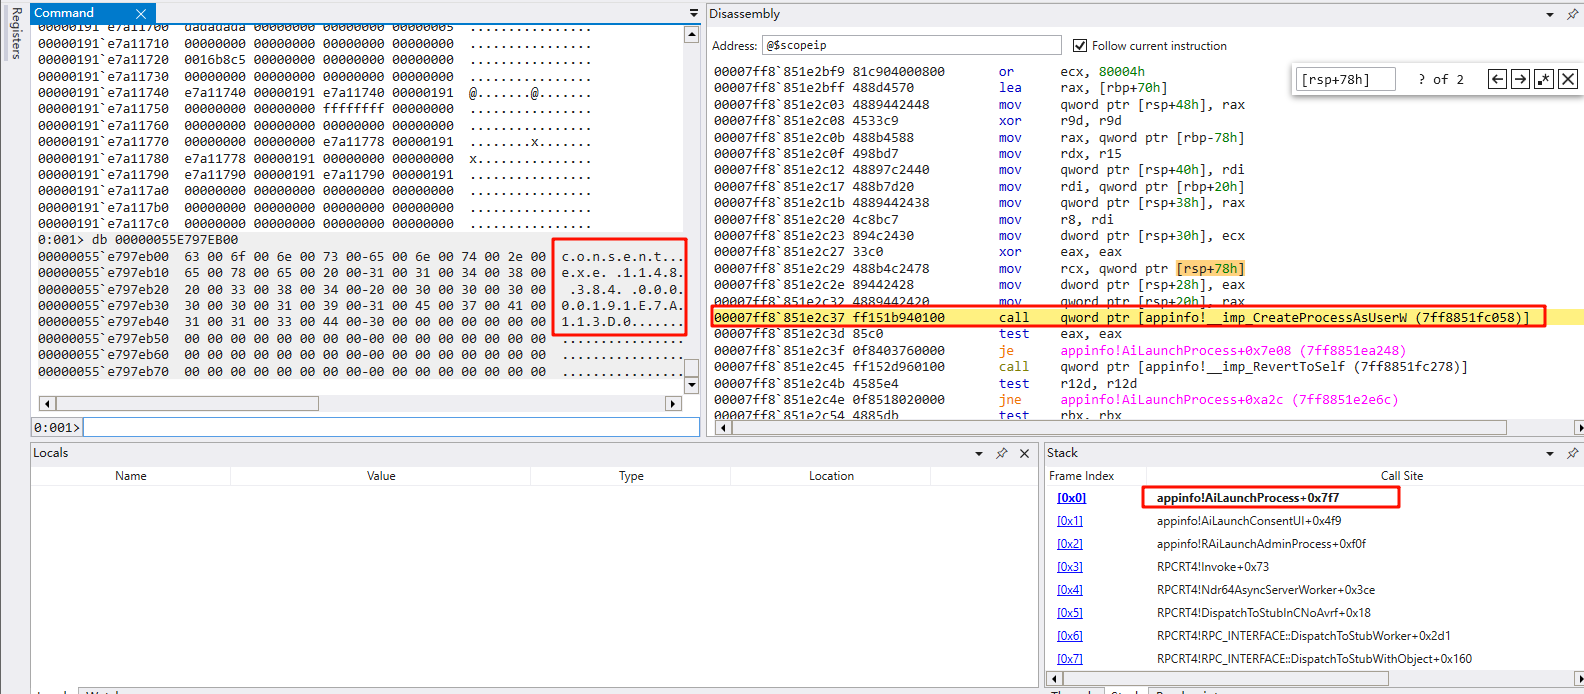Click the jne appinfo!AiLaunchProcess+0xa2c line
This screenshot has height=694, width=1584.
pos(1056,400)
